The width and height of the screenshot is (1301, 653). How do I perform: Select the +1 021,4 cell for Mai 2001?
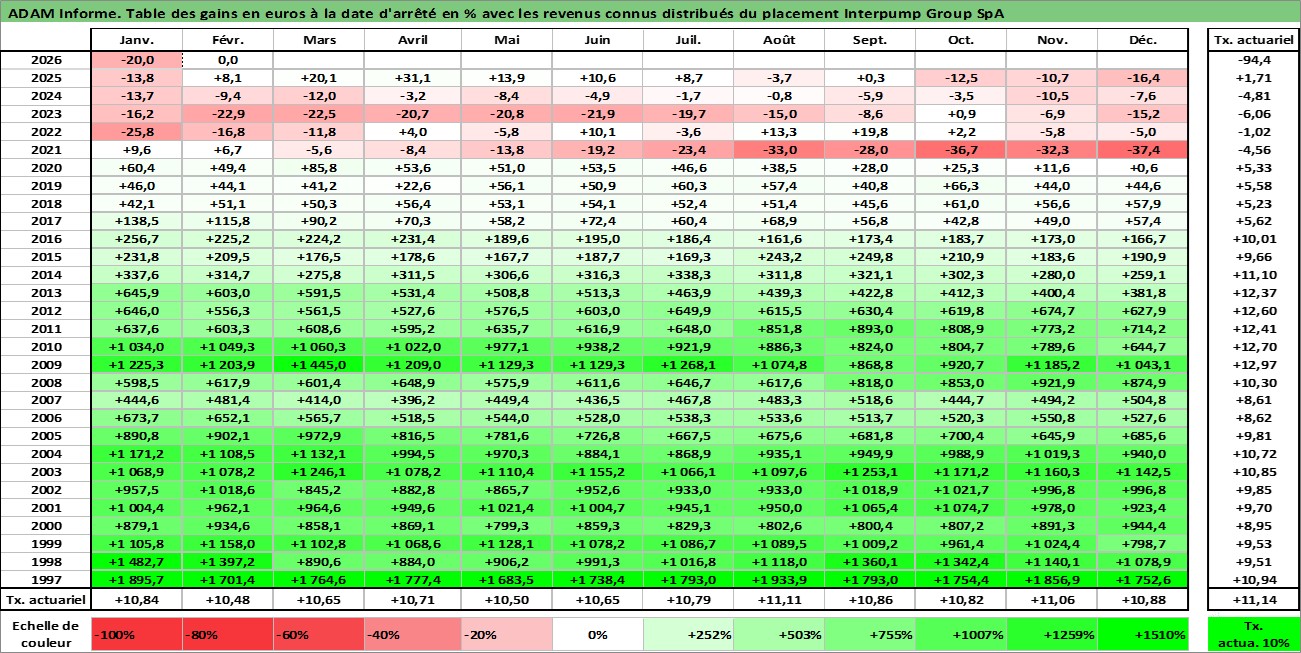point(507,509)
